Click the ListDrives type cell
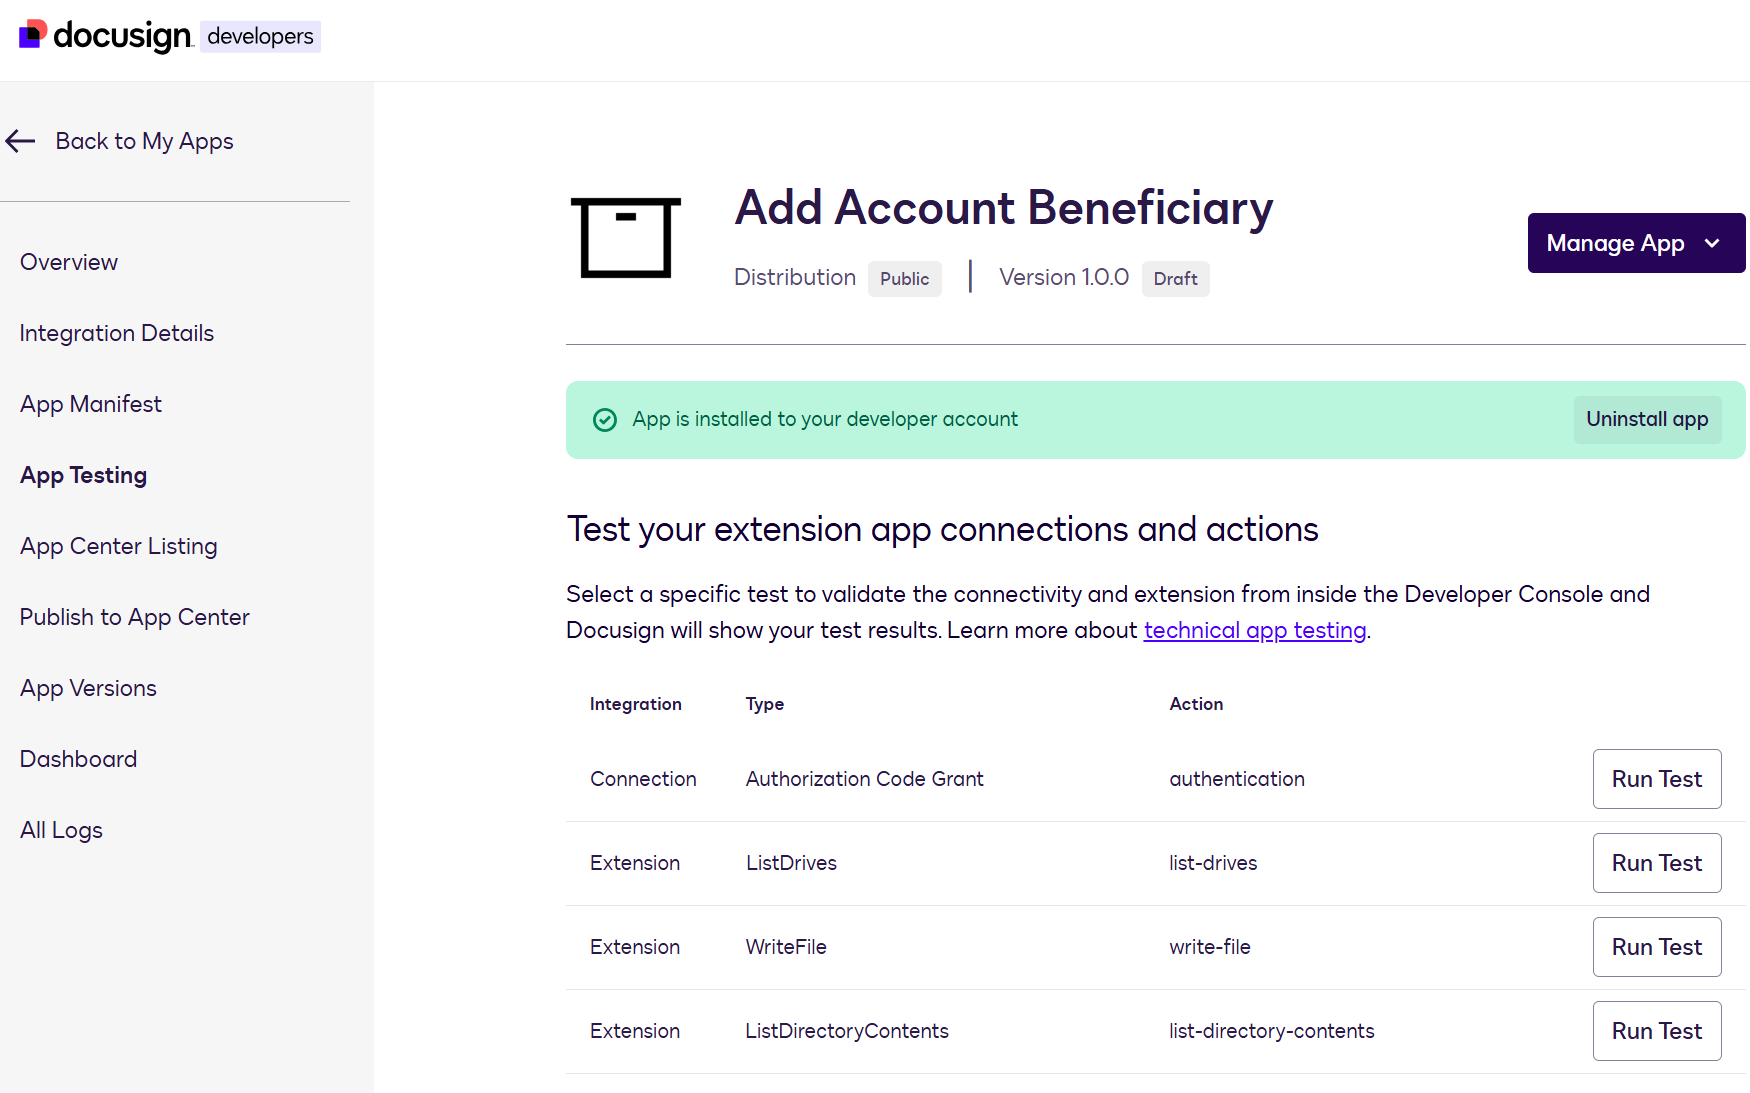The width and height of the screenshot is (1750, 1093). (791, 863)
